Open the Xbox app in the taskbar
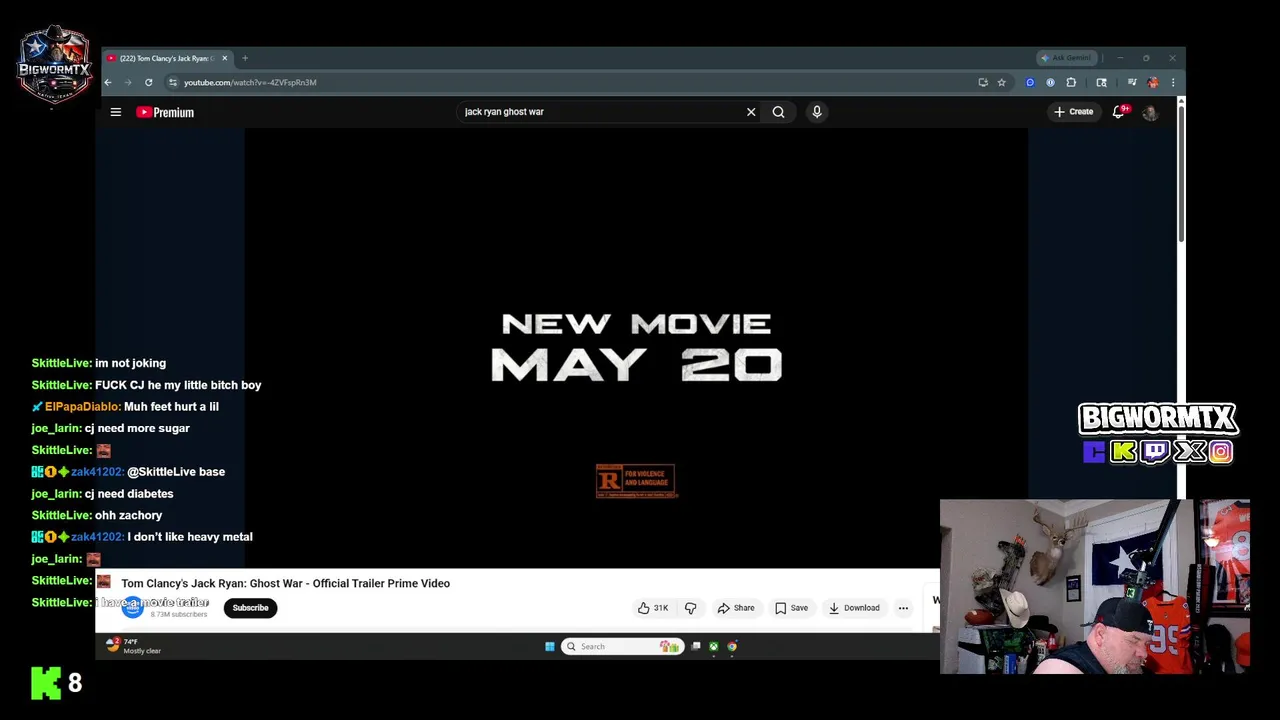 click(x=713, y=647)
